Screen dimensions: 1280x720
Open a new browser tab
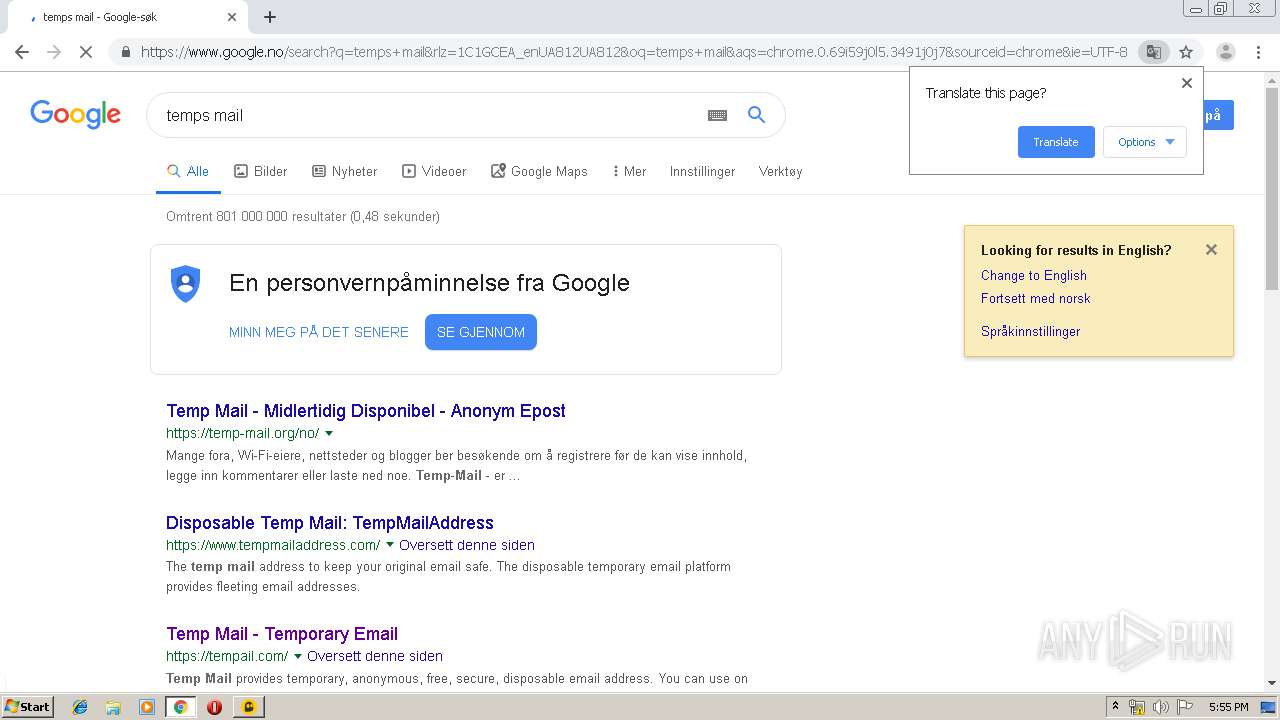(270, 17)
